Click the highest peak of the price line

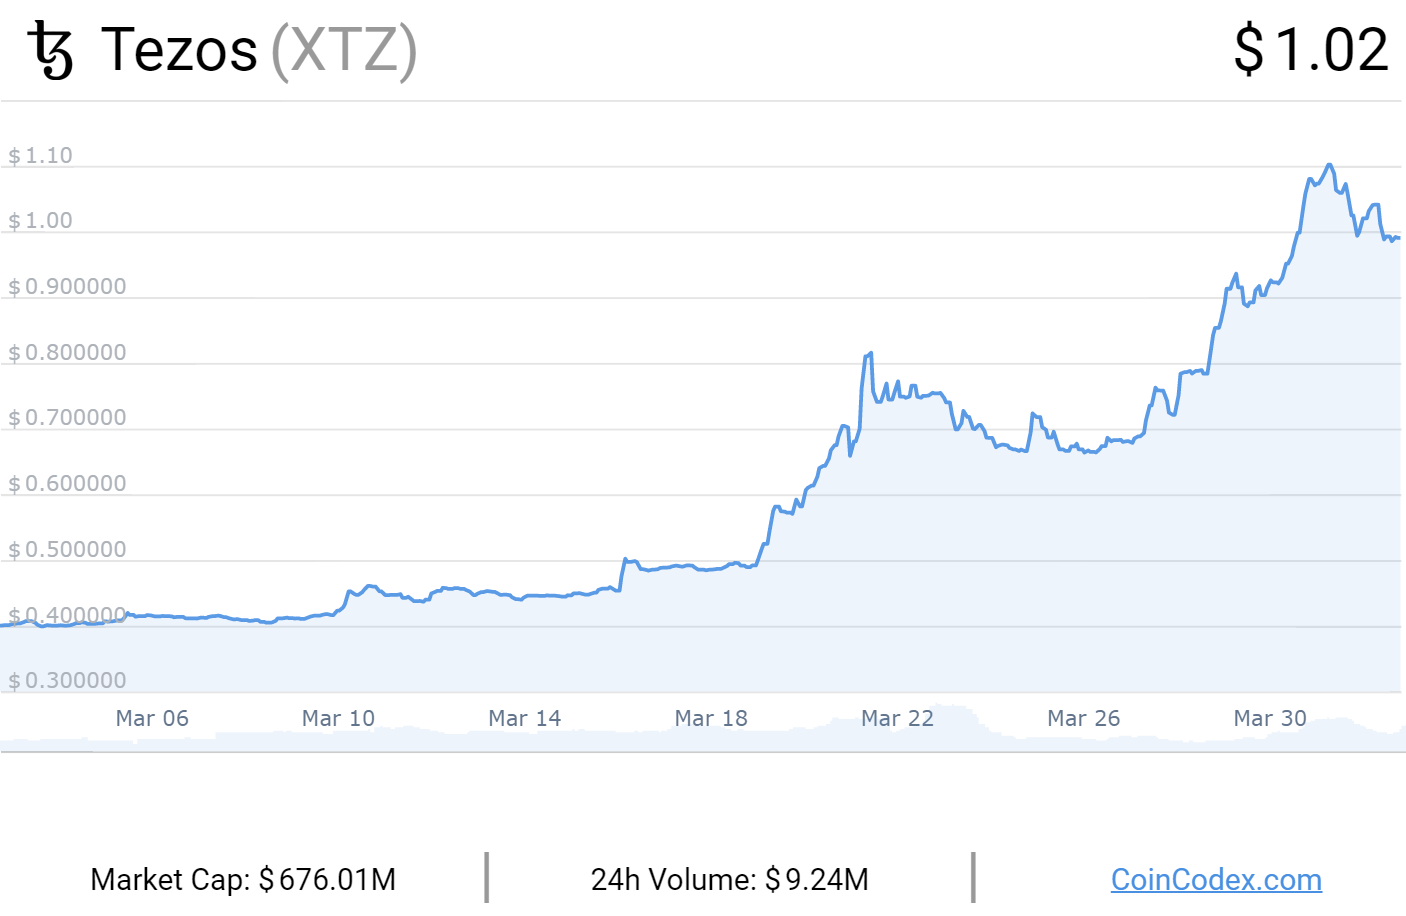[x=1329, y=165]
